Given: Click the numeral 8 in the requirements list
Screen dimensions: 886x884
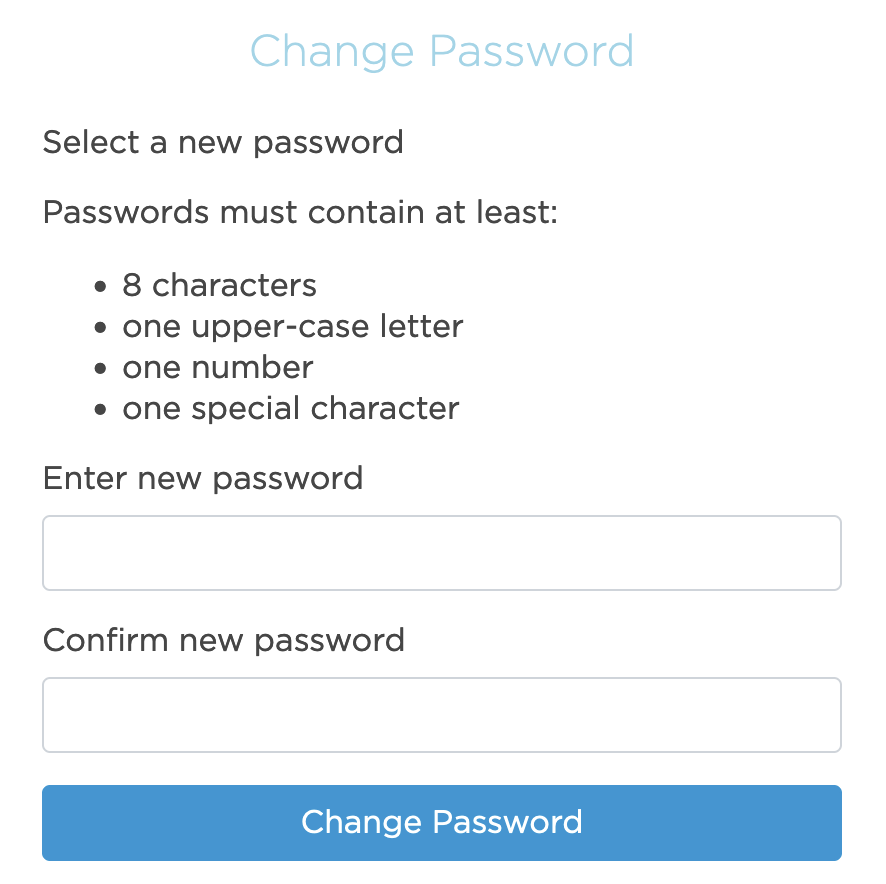Looking at the screenshot, I should click(x=132, y=284).
